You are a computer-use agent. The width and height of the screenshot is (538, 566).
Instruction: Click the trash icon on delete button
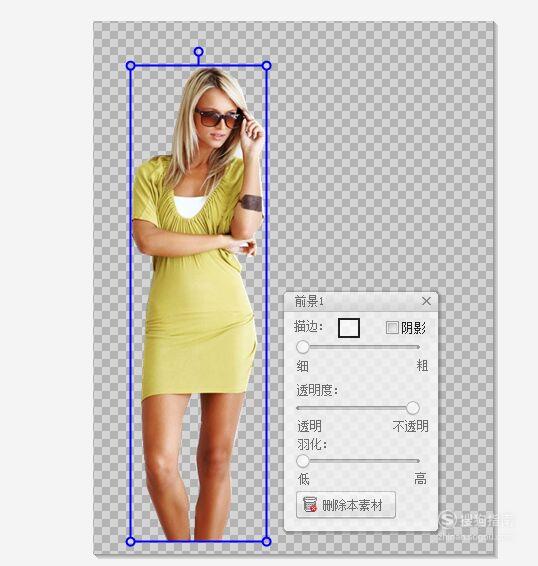click(310, 505)
